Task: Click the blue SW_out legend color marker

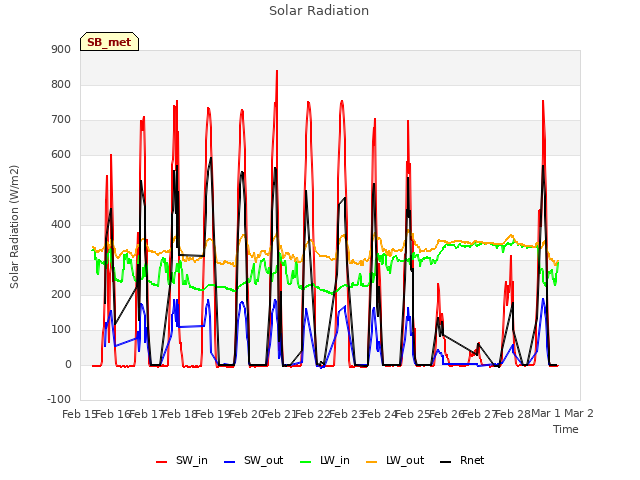Action: coord(230,462)
